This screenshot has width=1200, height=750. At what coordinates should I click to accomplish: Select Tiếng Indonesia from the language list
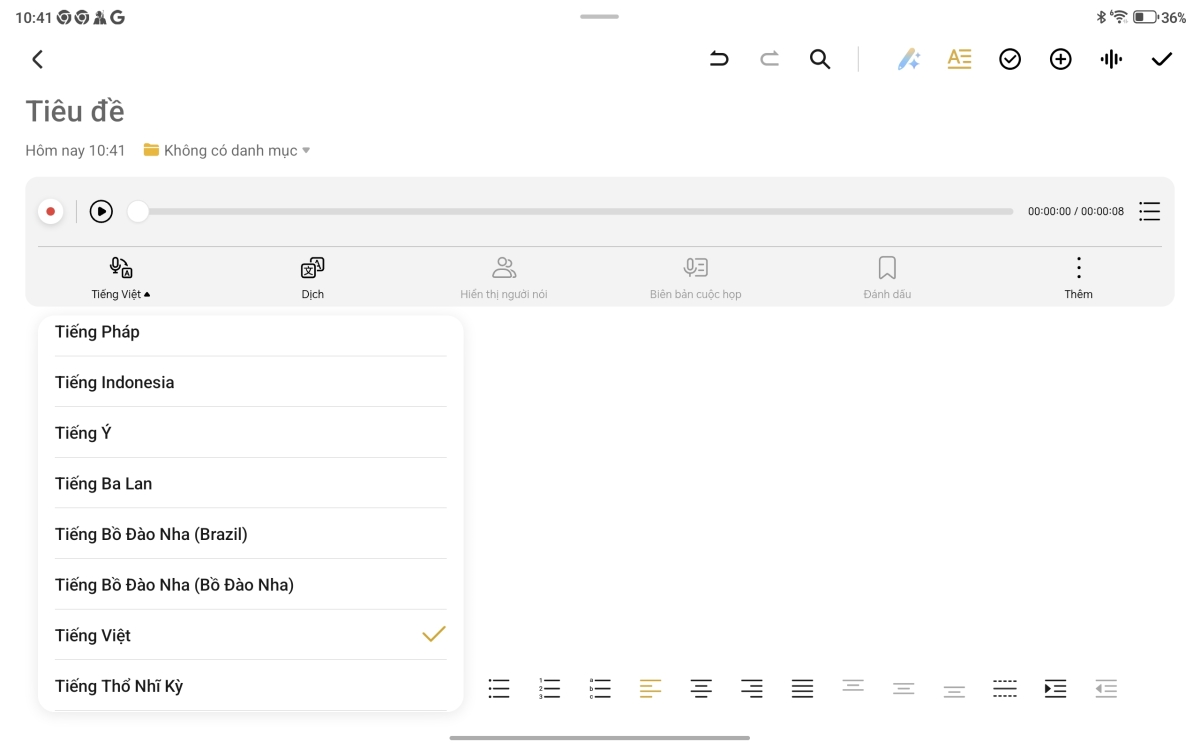(x=250, y=382)
